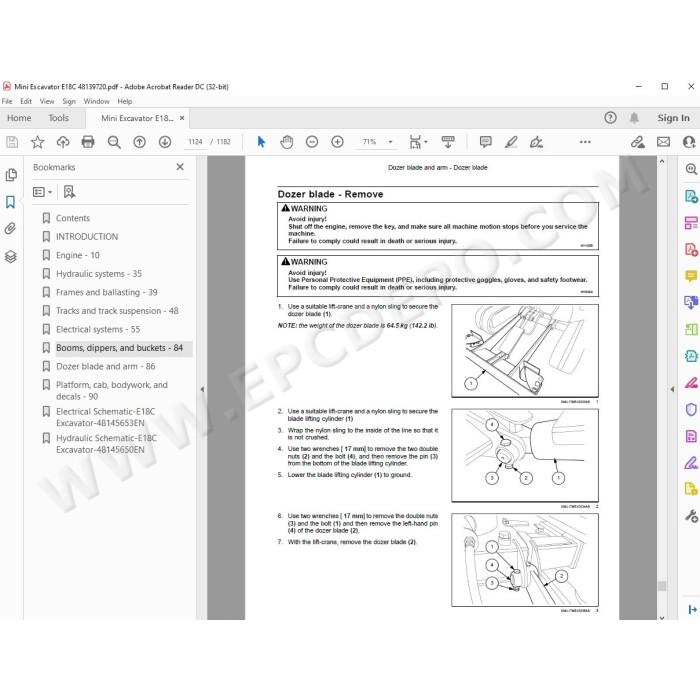Open the Sign menu

click(x=69, y=101)
